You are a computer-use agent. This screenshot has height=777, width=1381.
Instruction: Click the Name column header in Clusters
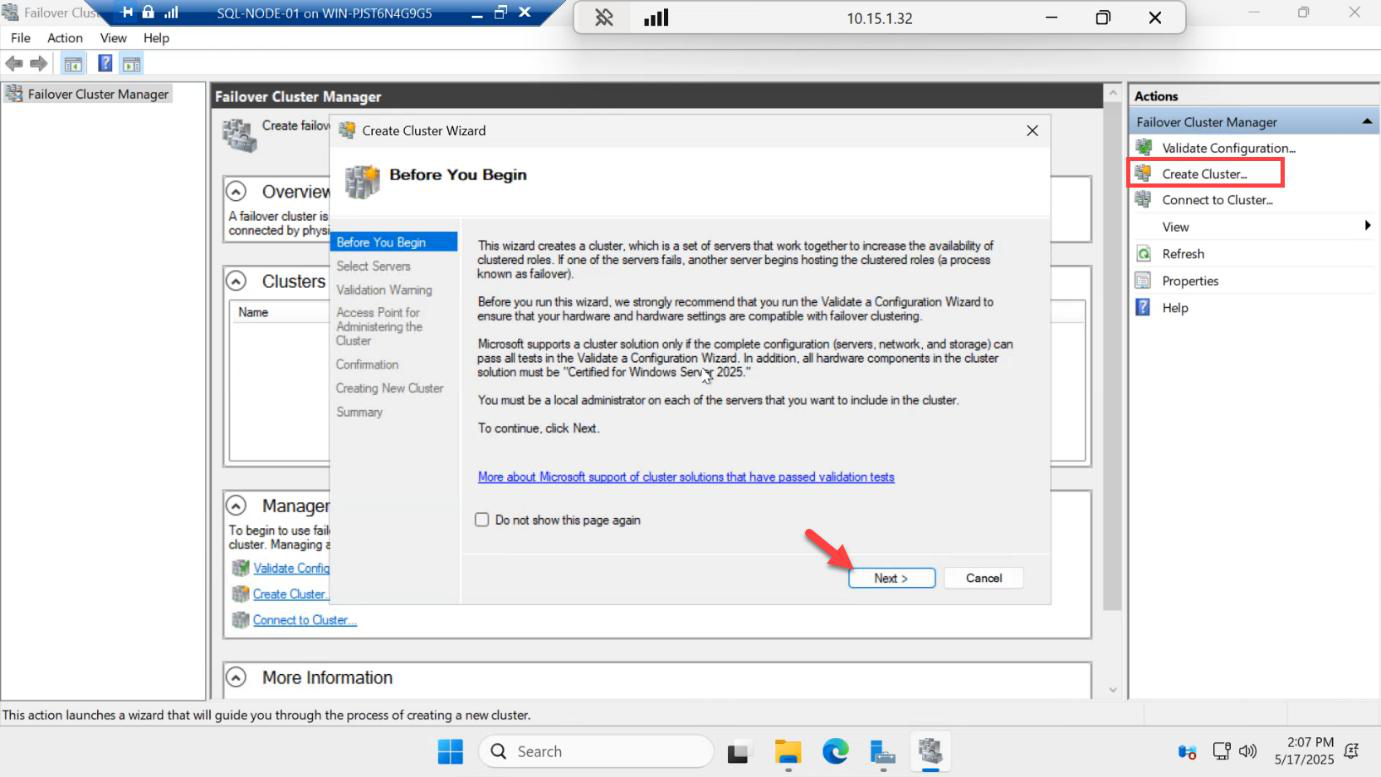point(253,312)
